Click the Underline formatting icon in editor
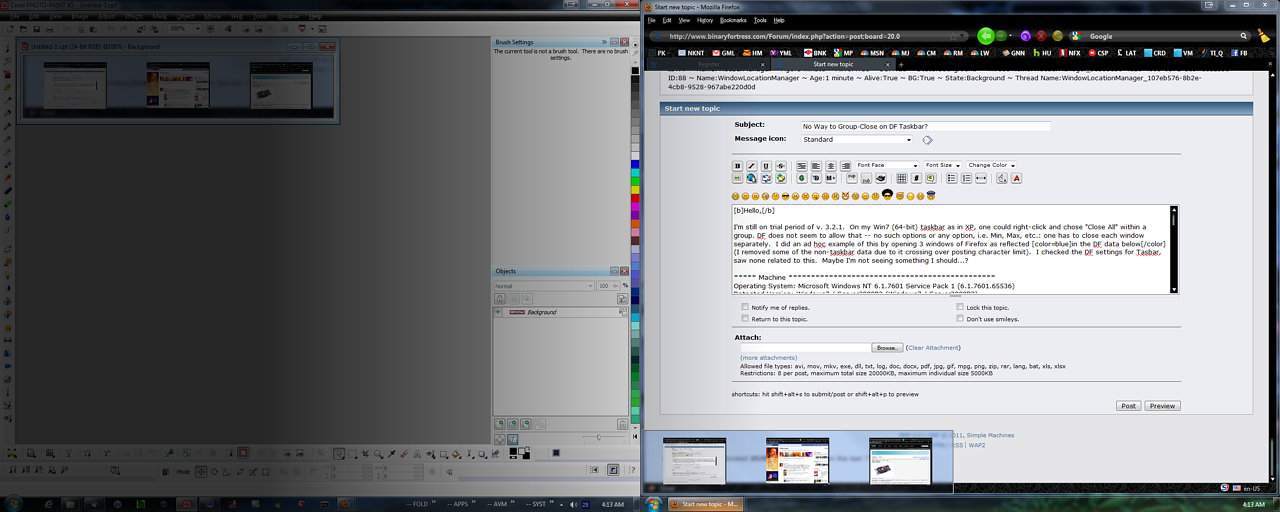The height and width of the screenshot is (512, 1280). point(766,166)
